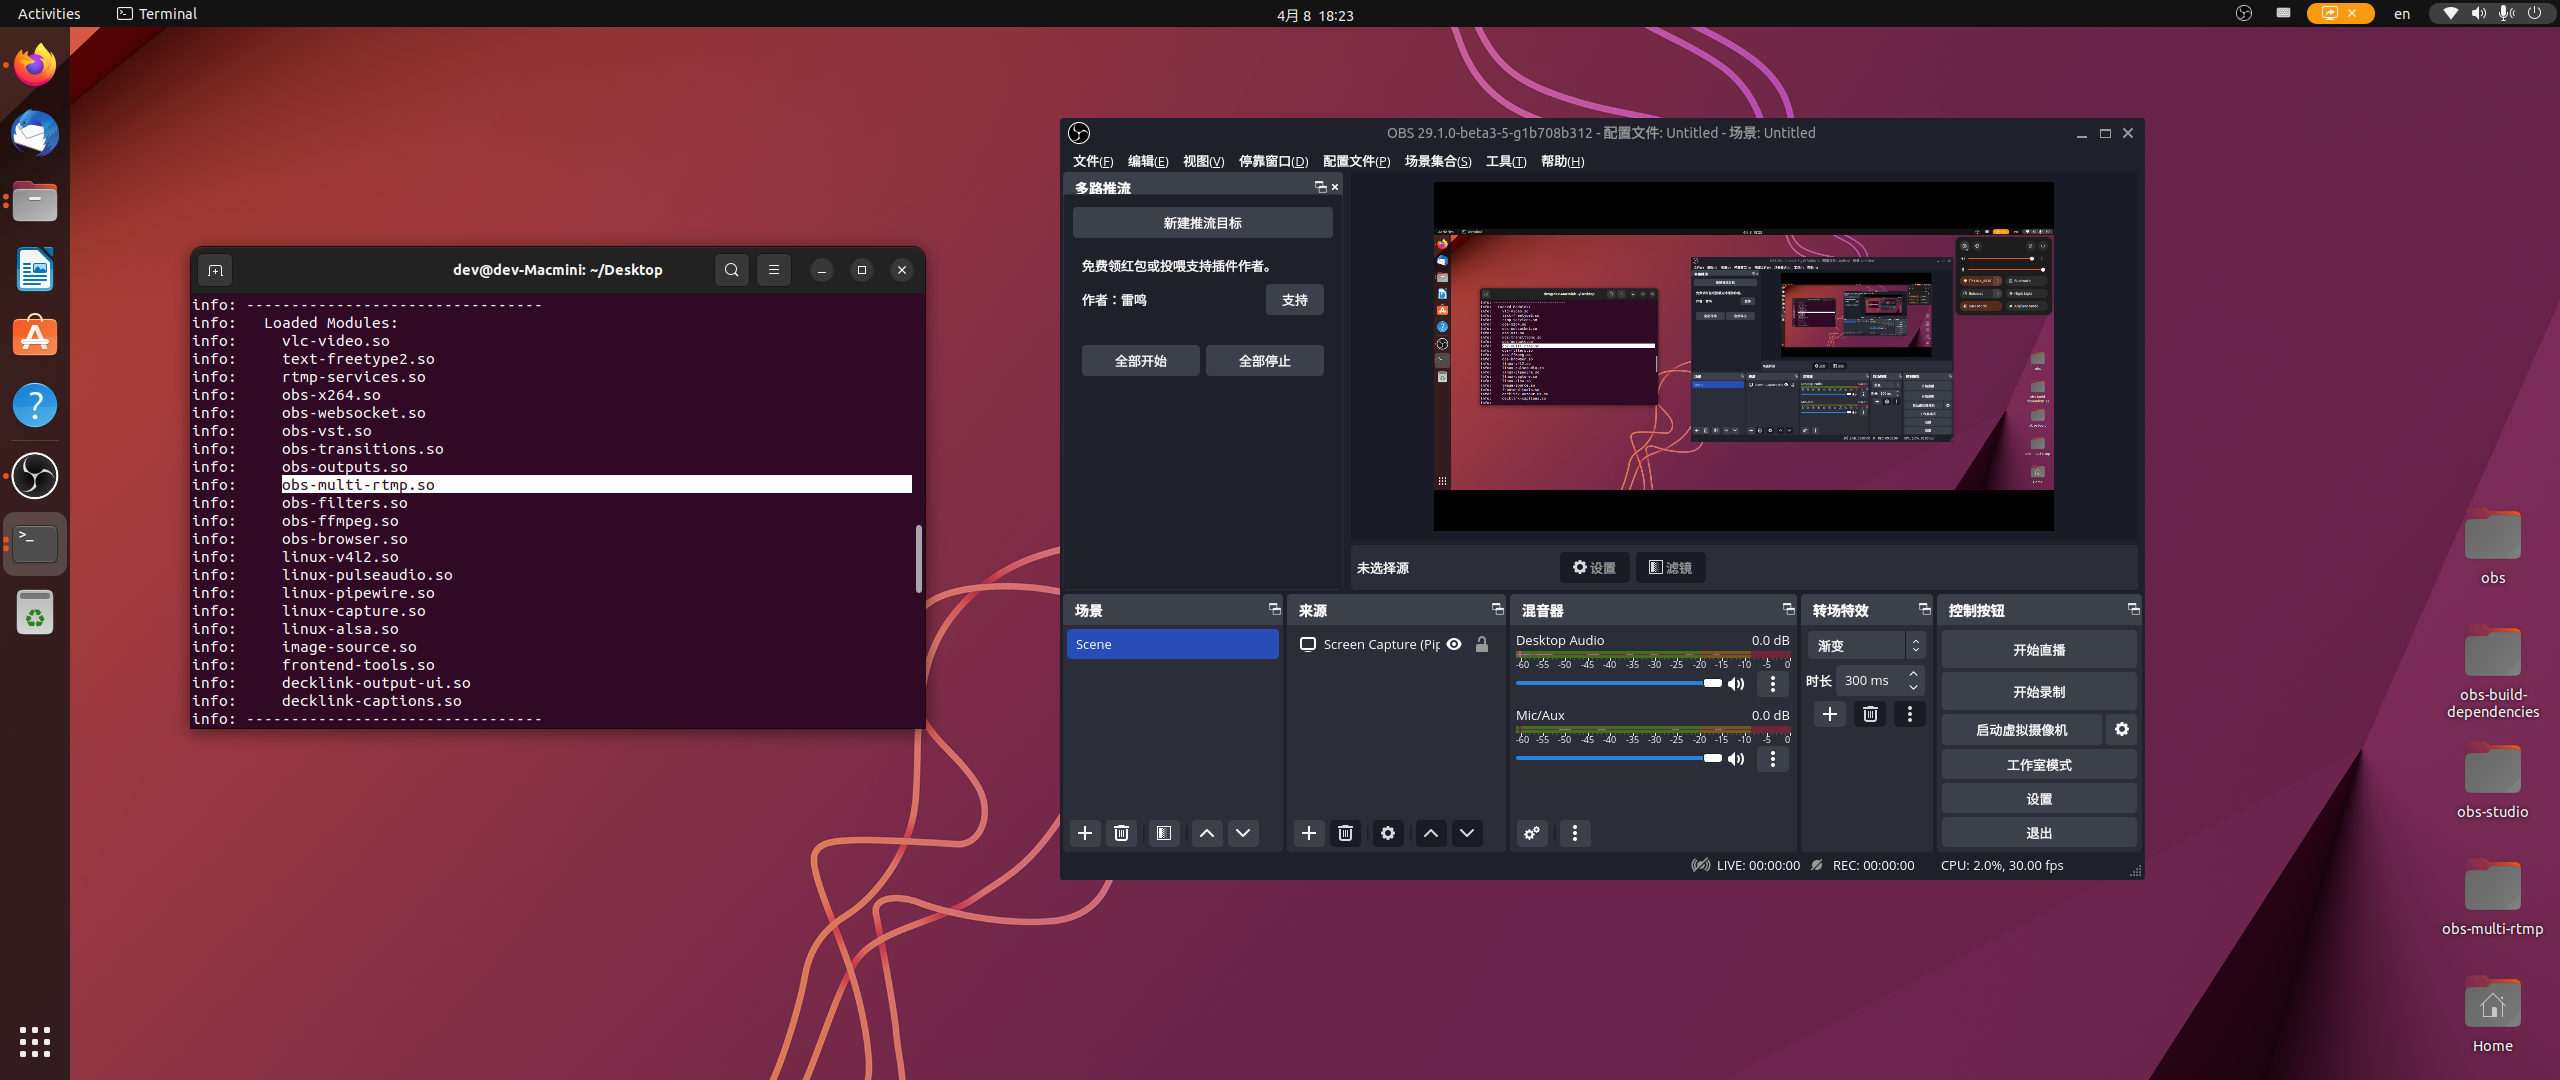Click the 新建推流目标 button
This screenshot has width=2560, height=1080.
pos(1202,223)
